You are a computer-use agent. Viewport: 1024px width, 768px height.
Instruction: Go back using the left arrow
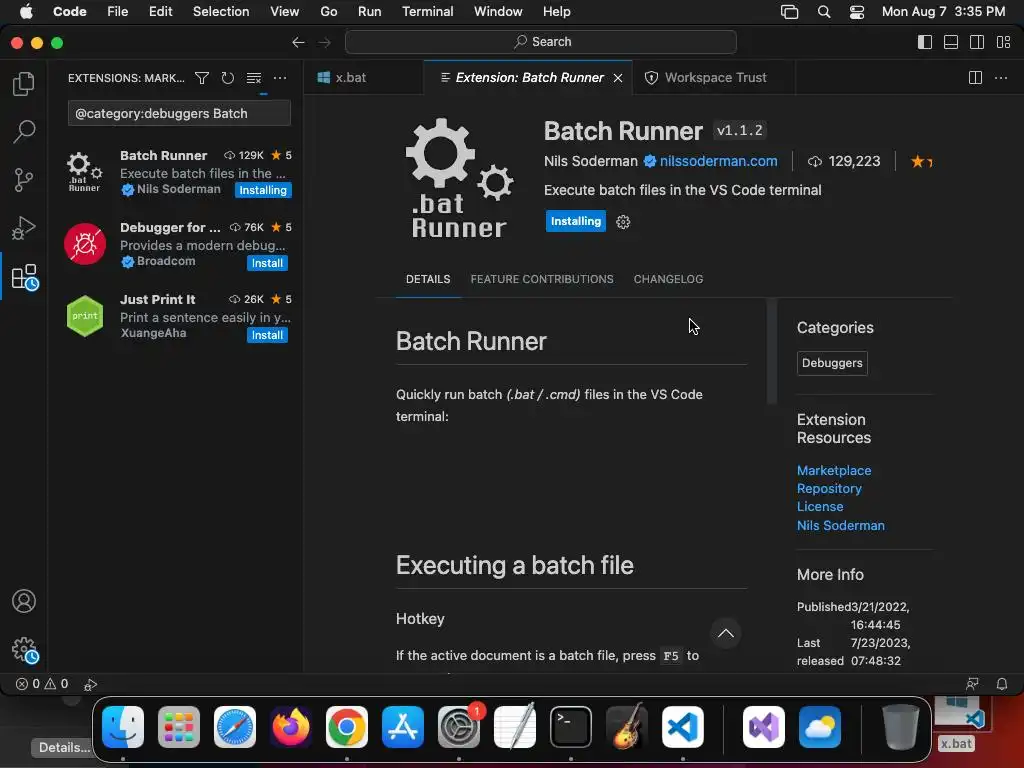click(298, 42)
